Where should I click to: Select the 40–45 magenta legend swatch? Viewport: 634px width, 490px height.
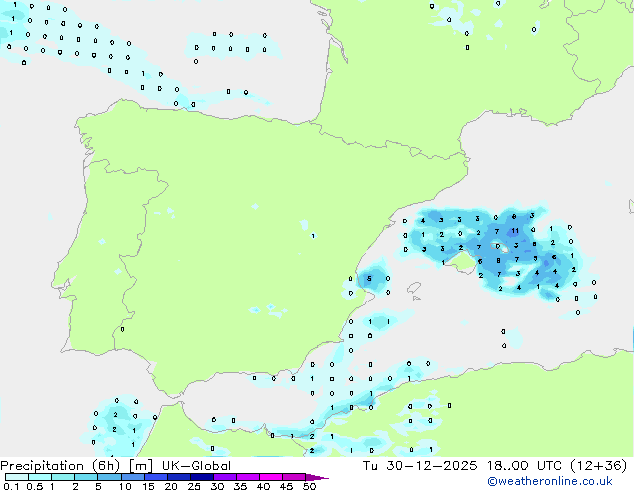pos(271,477)
